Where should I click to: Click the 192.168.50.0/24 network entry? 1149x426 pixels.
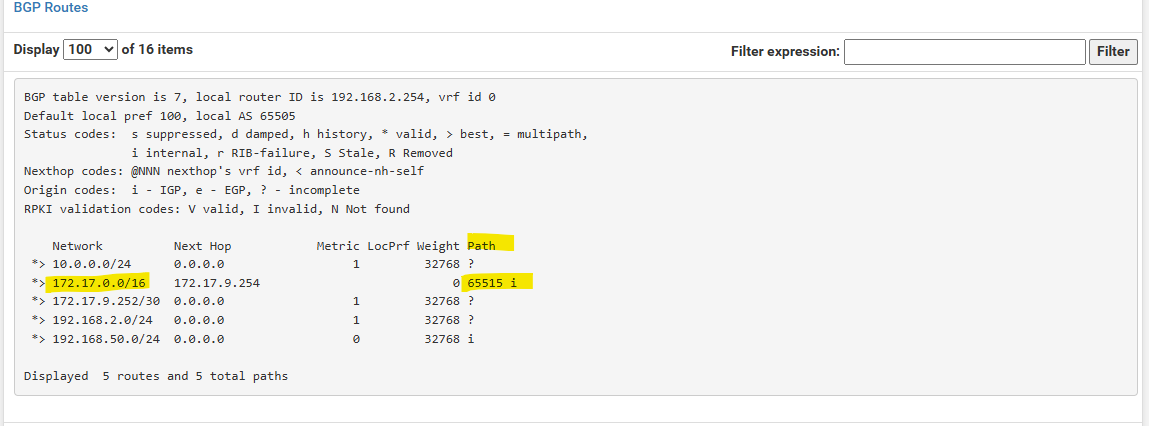click(x=106, y=339)
